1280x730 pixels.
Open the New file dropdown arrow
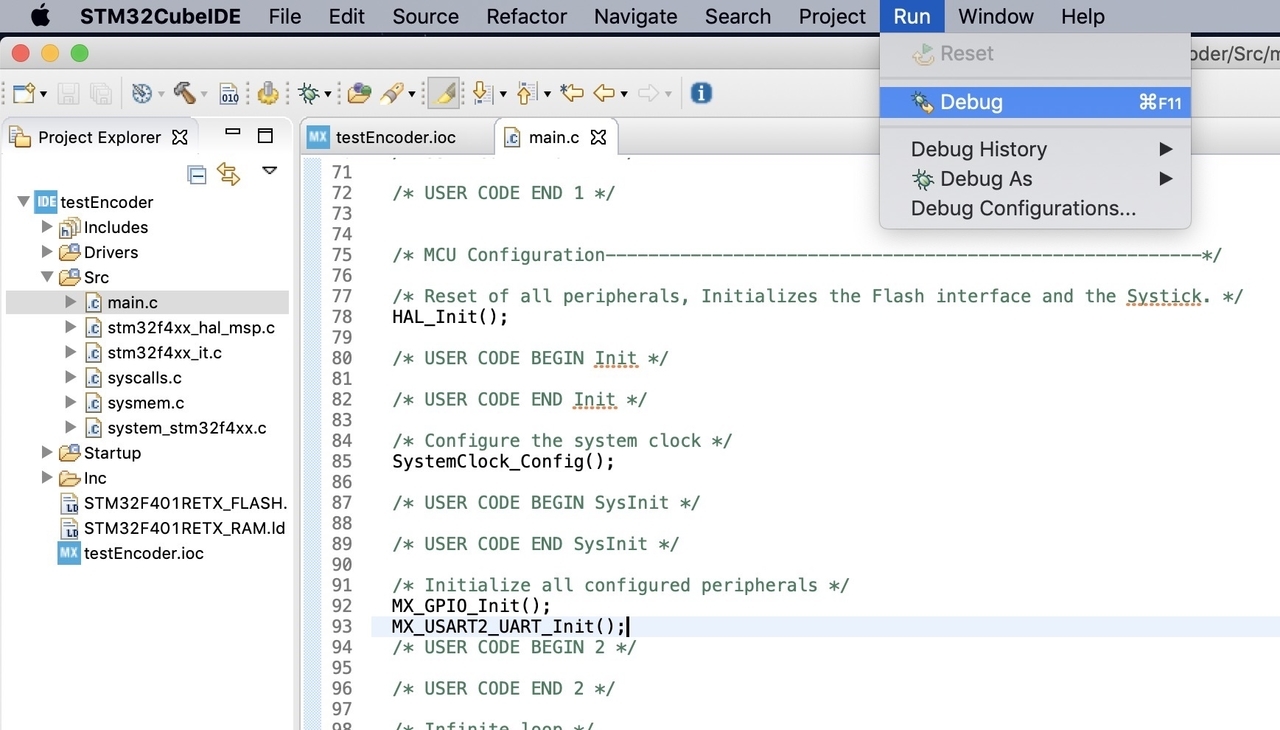coord(43,95)
